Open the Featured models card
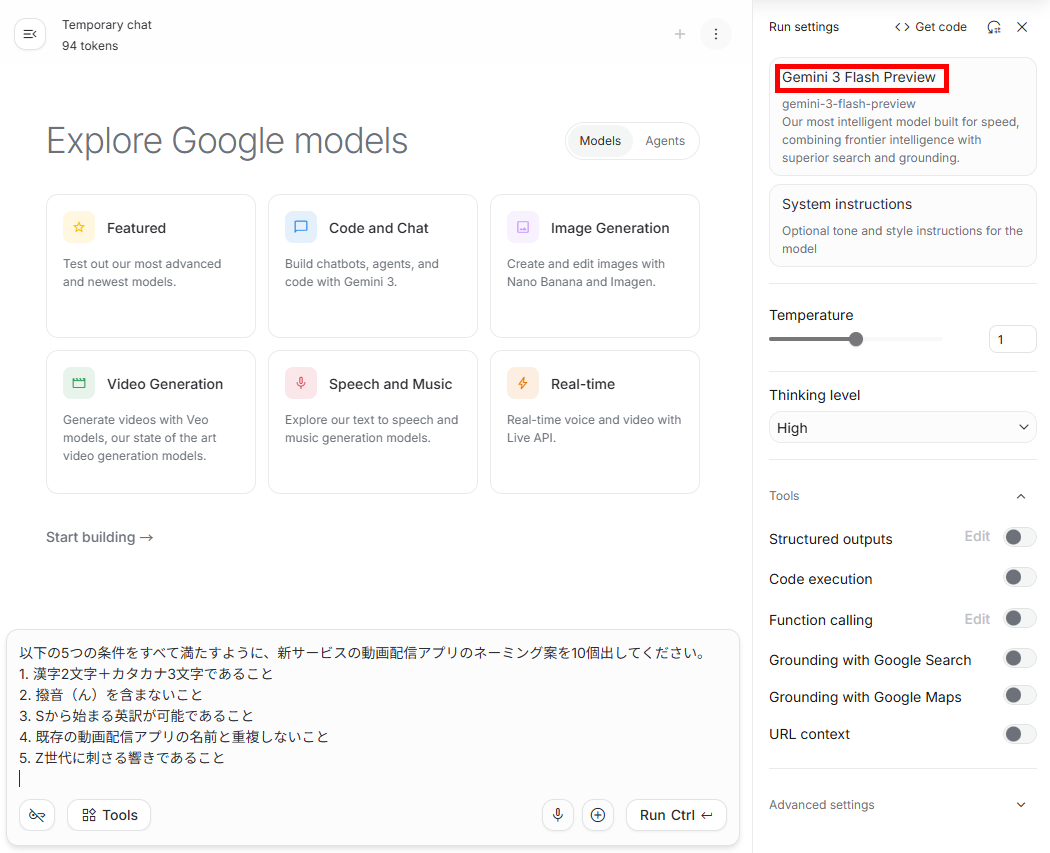The image size is (1050, 853). click(151, 266)
